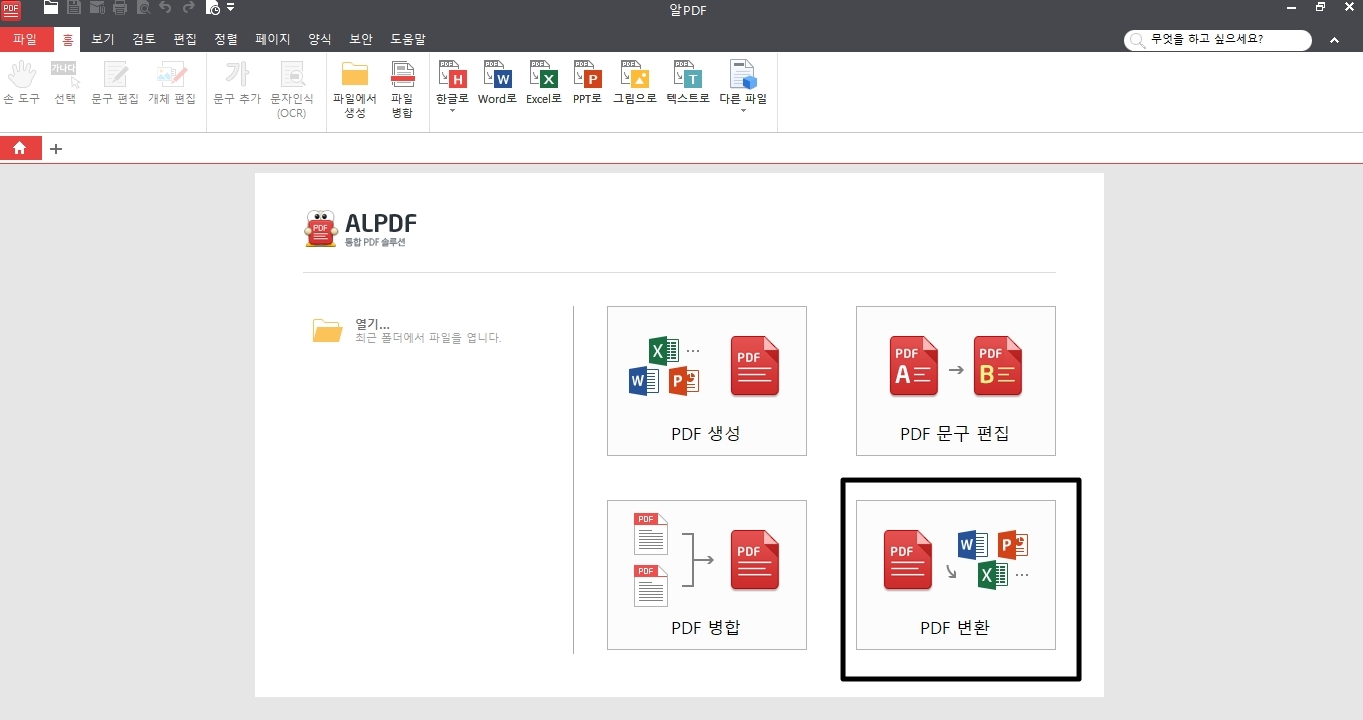This screenshot has height=720, width=1363.
Task: Run 문자인식 (OCR) tool
Action: point(292,89)
